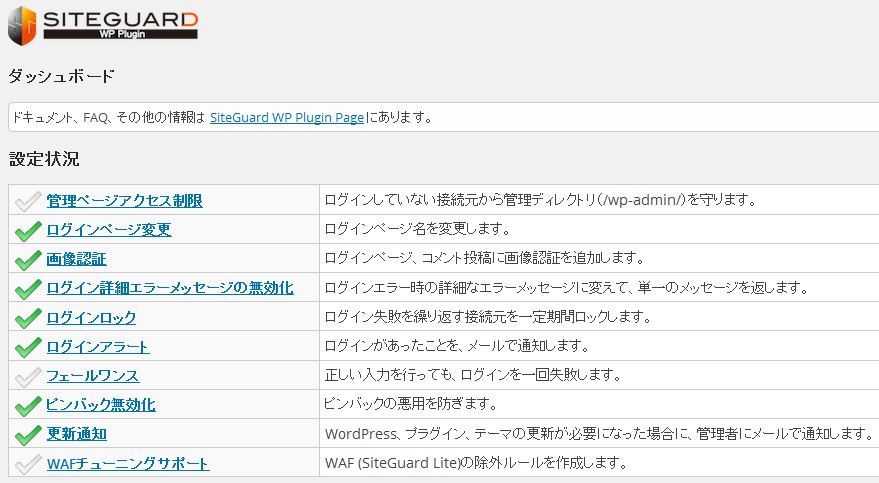Click description ピンバックの悪用を防ぎます。
The image size is (879, 483).
(411, 403)
